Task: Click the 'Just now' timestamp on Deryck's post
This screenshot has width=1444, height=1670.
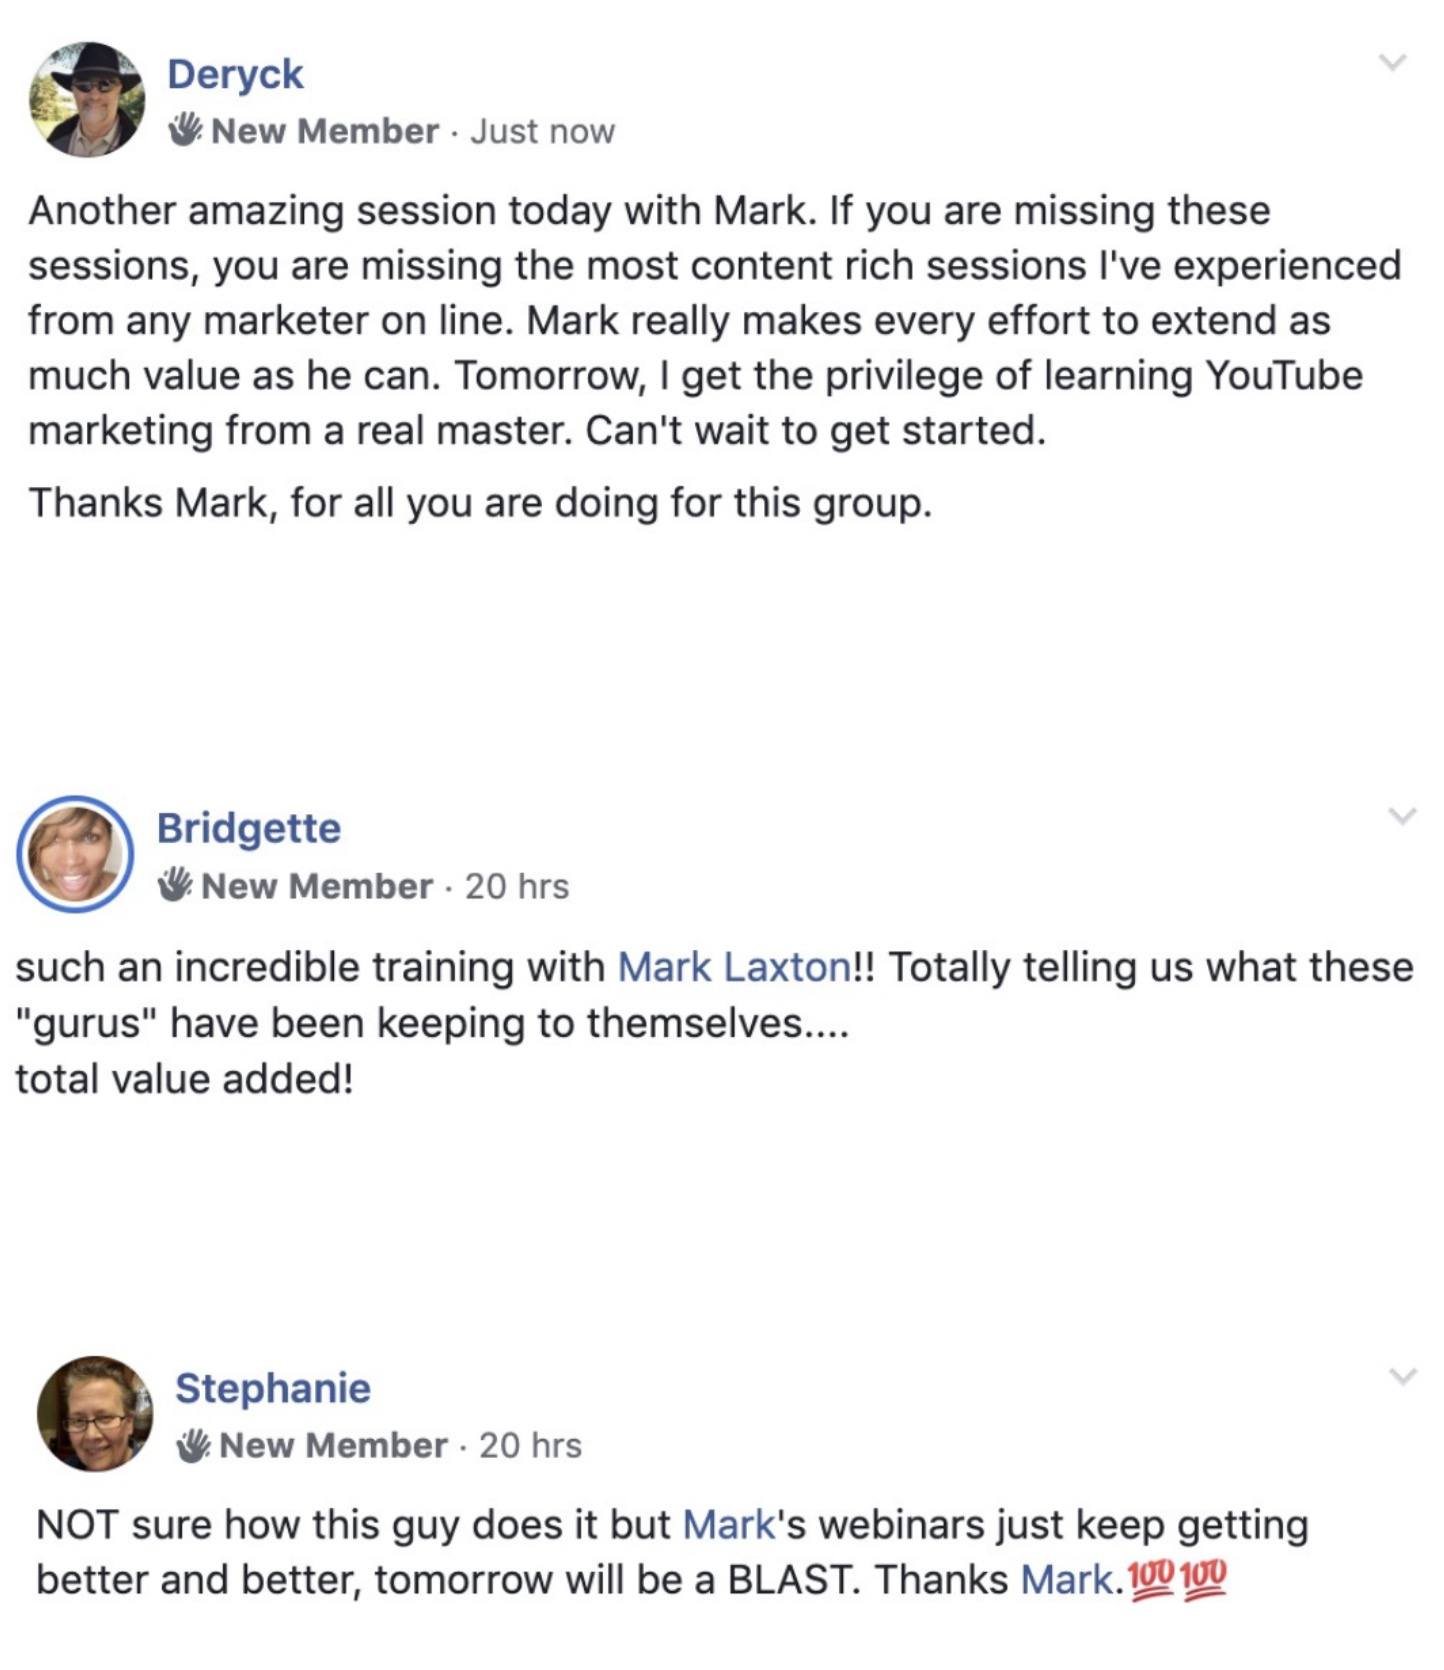Action: click(x=542, y=131)
